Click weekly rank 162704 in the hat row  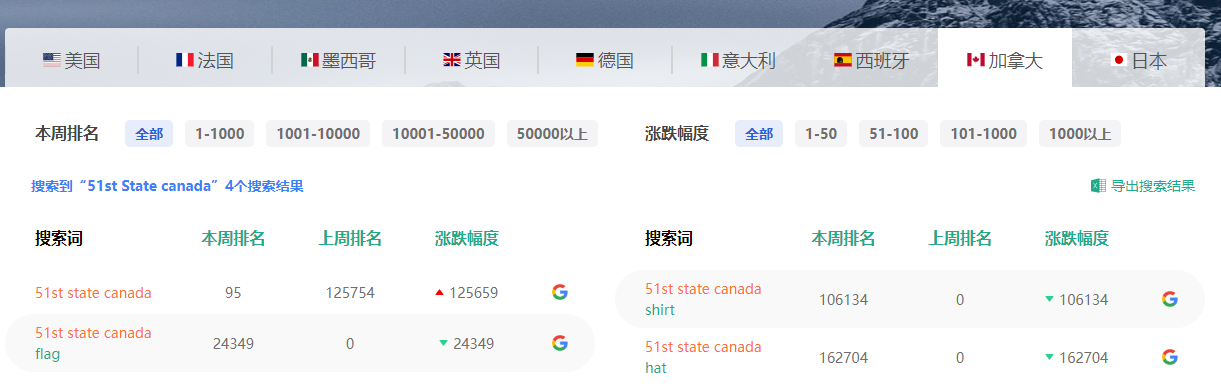843,358
